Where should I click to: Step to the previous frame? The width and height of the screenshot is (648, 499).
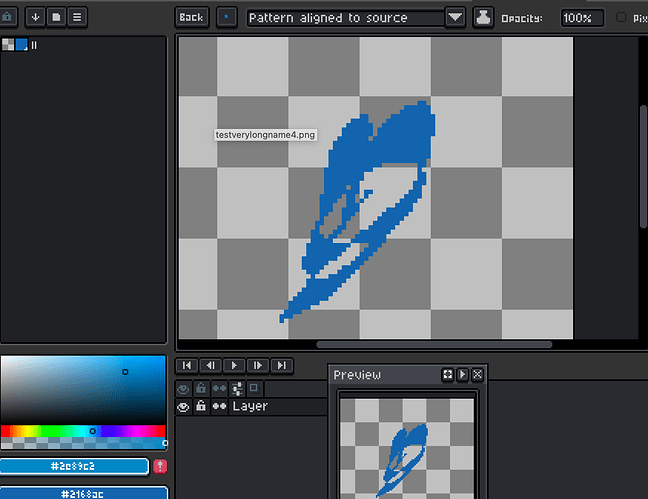point(210,366)
